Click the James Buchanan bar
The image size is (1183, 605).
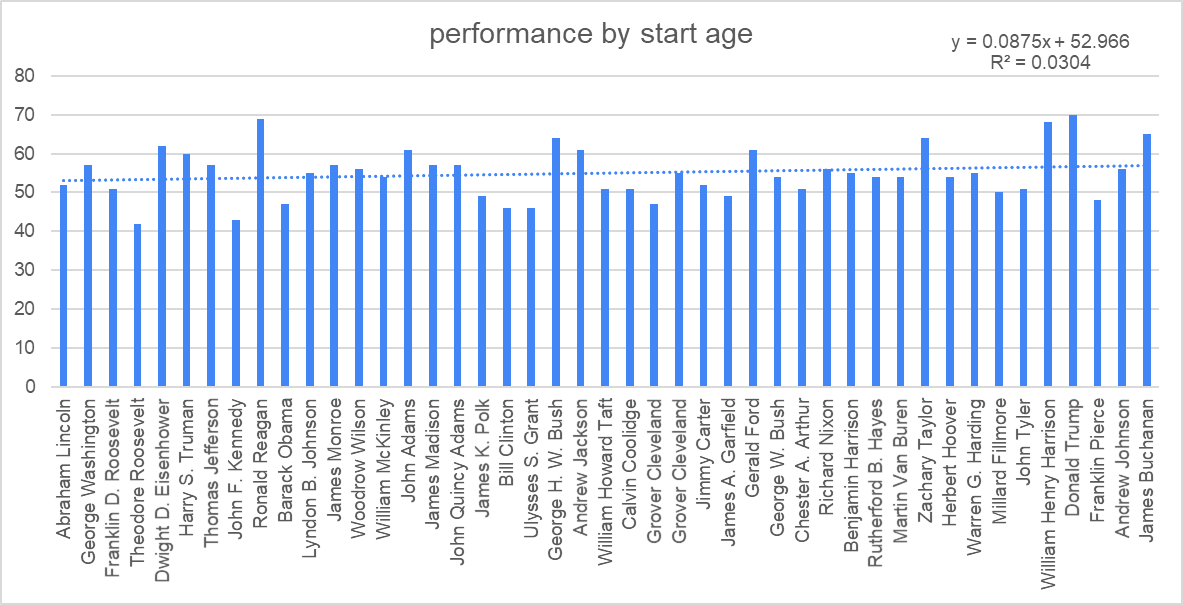[1147, 260]
